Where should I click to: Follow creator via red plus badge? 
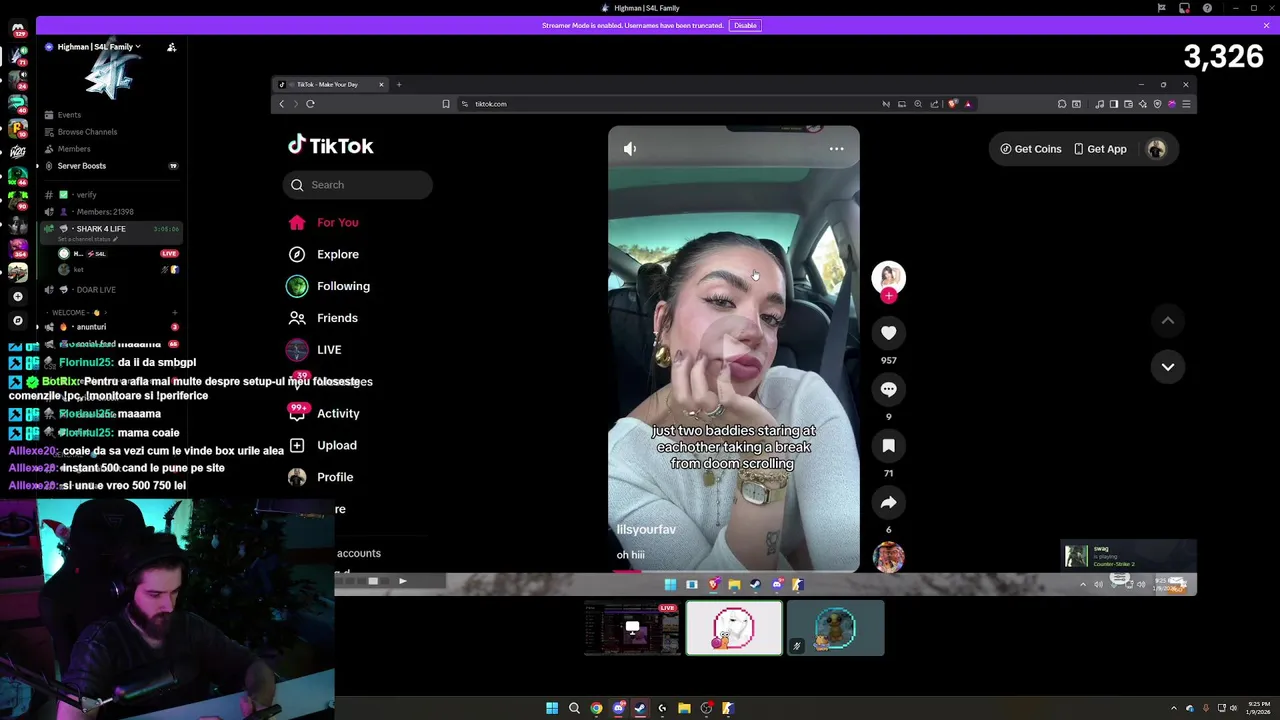tap(888, 296)
